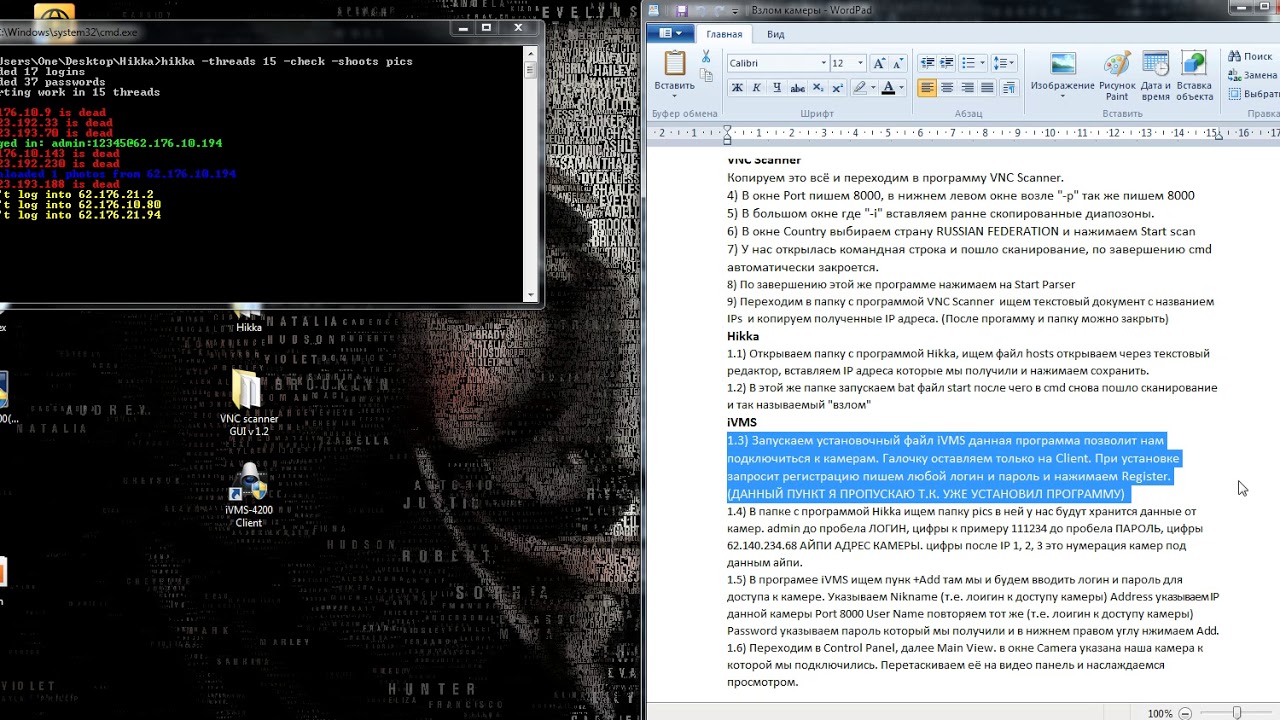The width and height of the screenshot is (1280, 720).
Task: Click Выбрать все in the ribbon
Action: [1254, 94]
